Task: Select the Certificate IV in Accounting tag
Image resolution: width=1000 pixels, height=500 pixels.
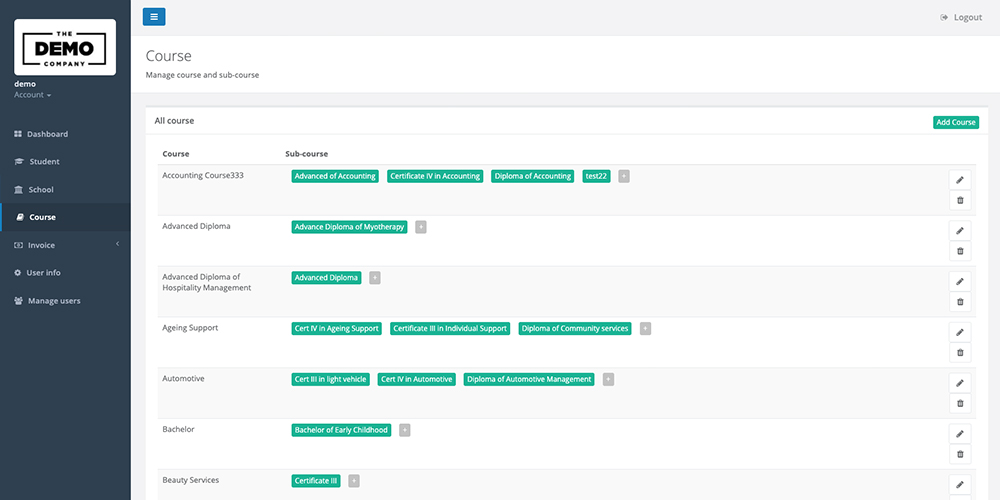Action: [x=435, y=176]
